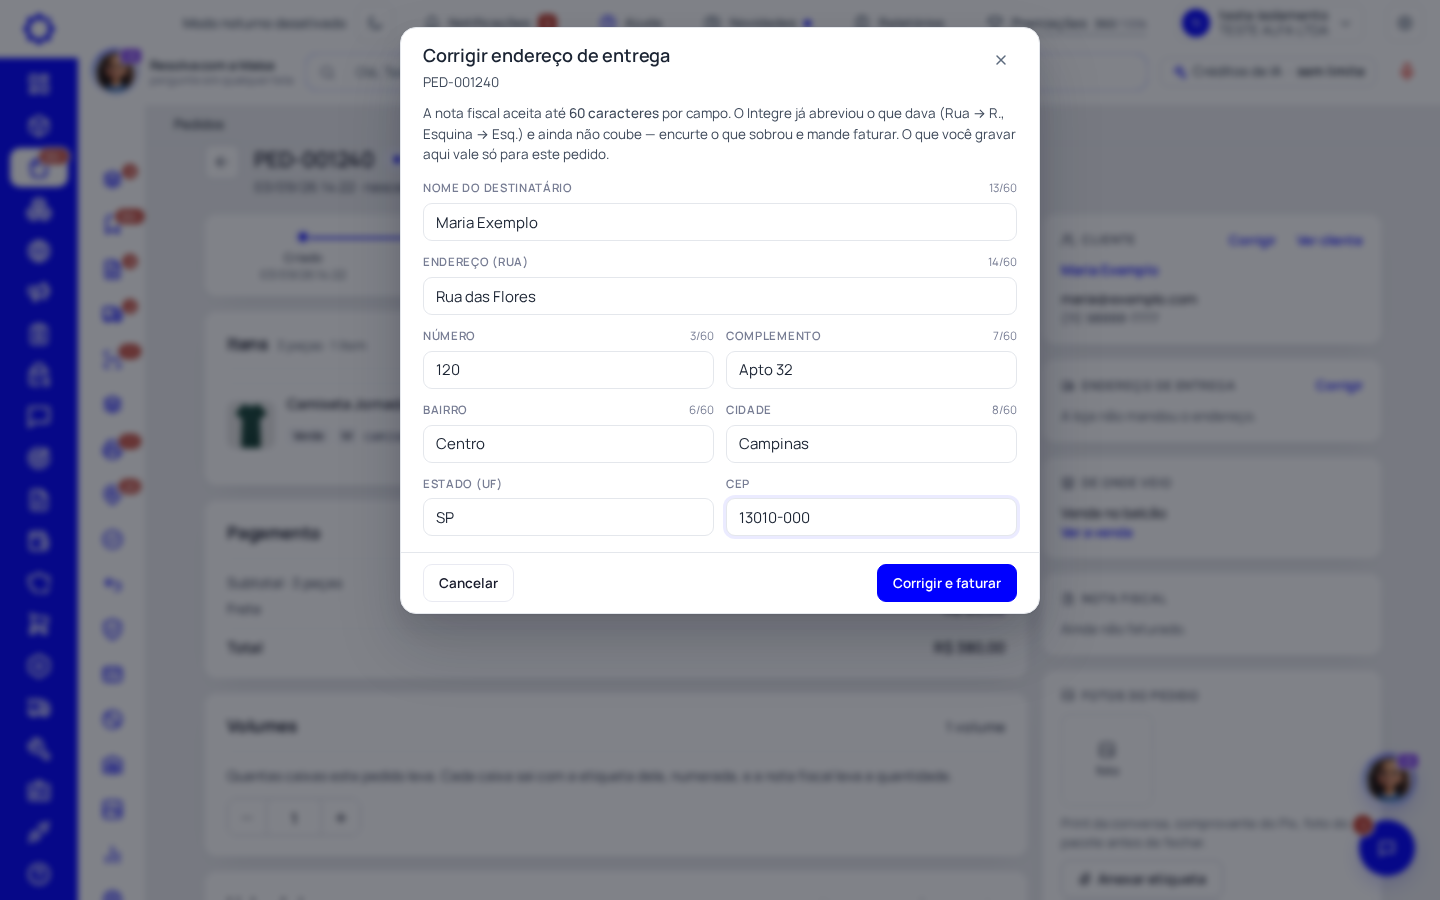The width and height of the screenshot is (1440, 900).
Task: Focus the Cidade field showing Campinas
Action: pyautogui.click(x=871, y=444)
